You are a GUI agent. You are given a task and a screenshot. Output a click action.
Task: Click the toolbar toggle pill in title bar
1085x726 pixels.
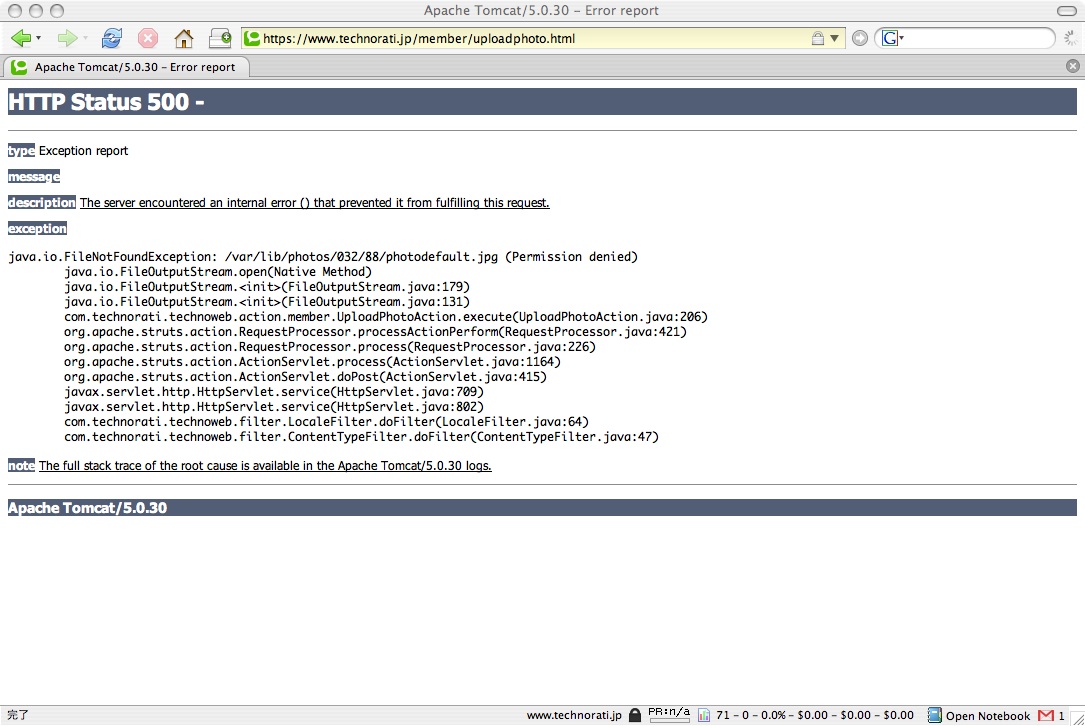[1067, 10]
